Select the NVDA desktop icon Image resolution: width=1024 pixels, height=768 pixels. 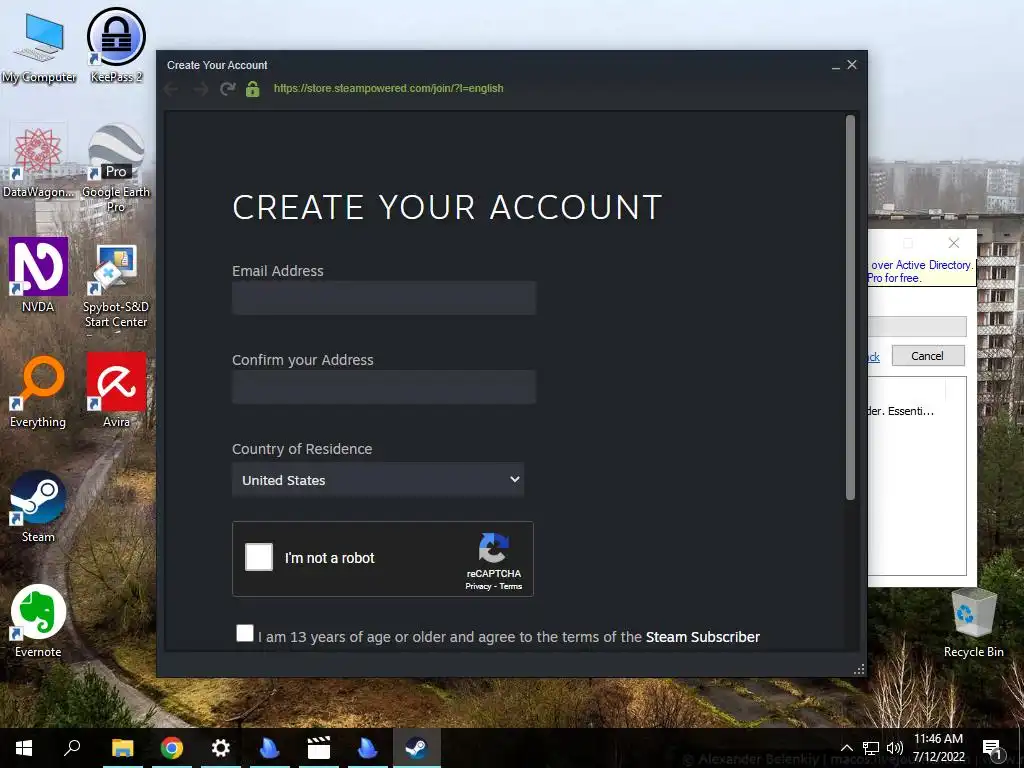point(38,274)
